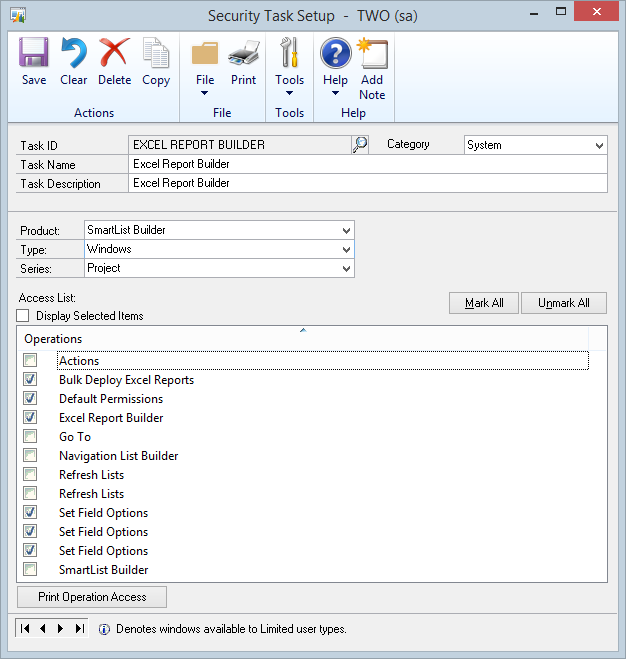This screenshot has height=659, width=626.
Task: Click the Save floppy disk icon
Action: pos(34,53)
